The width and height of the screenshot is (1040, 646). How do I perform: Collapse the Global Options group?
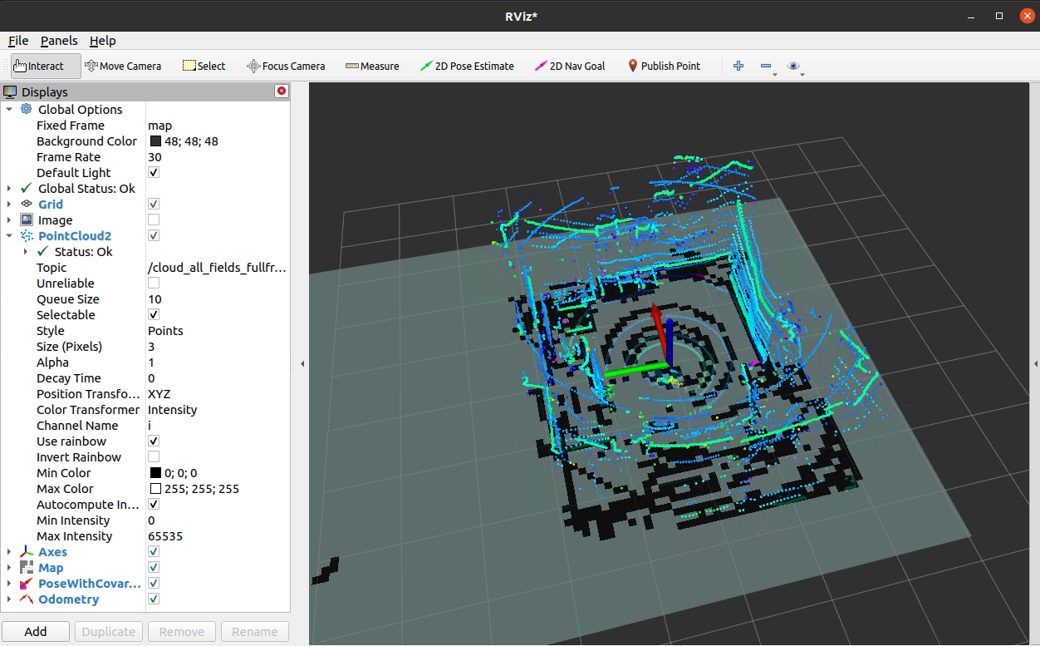point(10,109)
